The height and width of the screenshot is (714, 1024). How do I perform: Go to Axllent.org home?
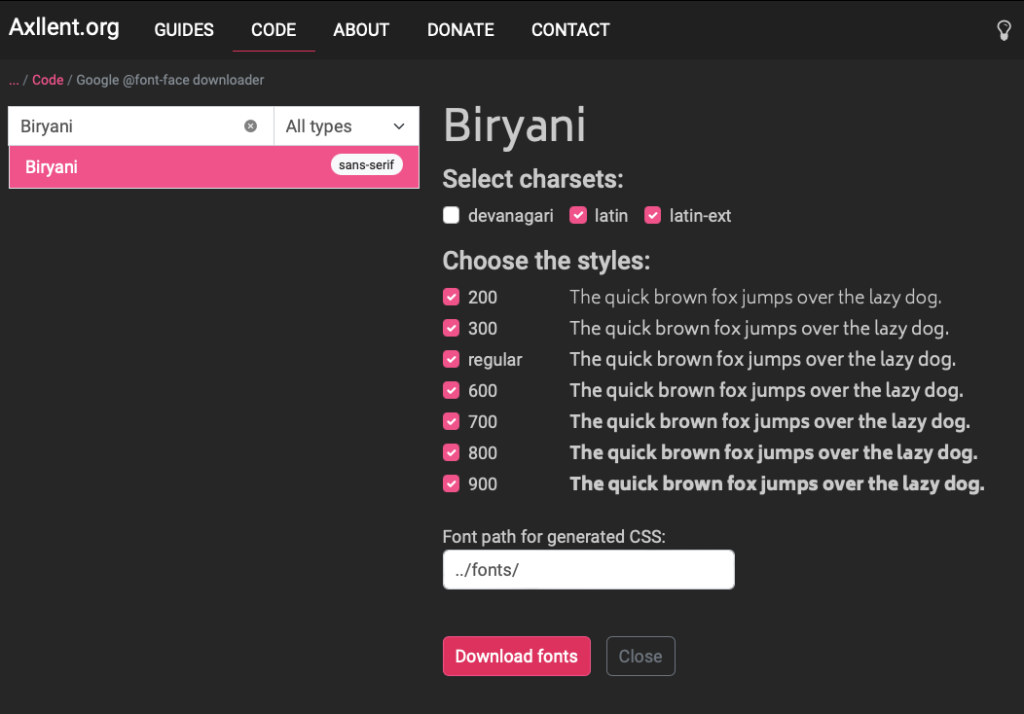[64, 27]
